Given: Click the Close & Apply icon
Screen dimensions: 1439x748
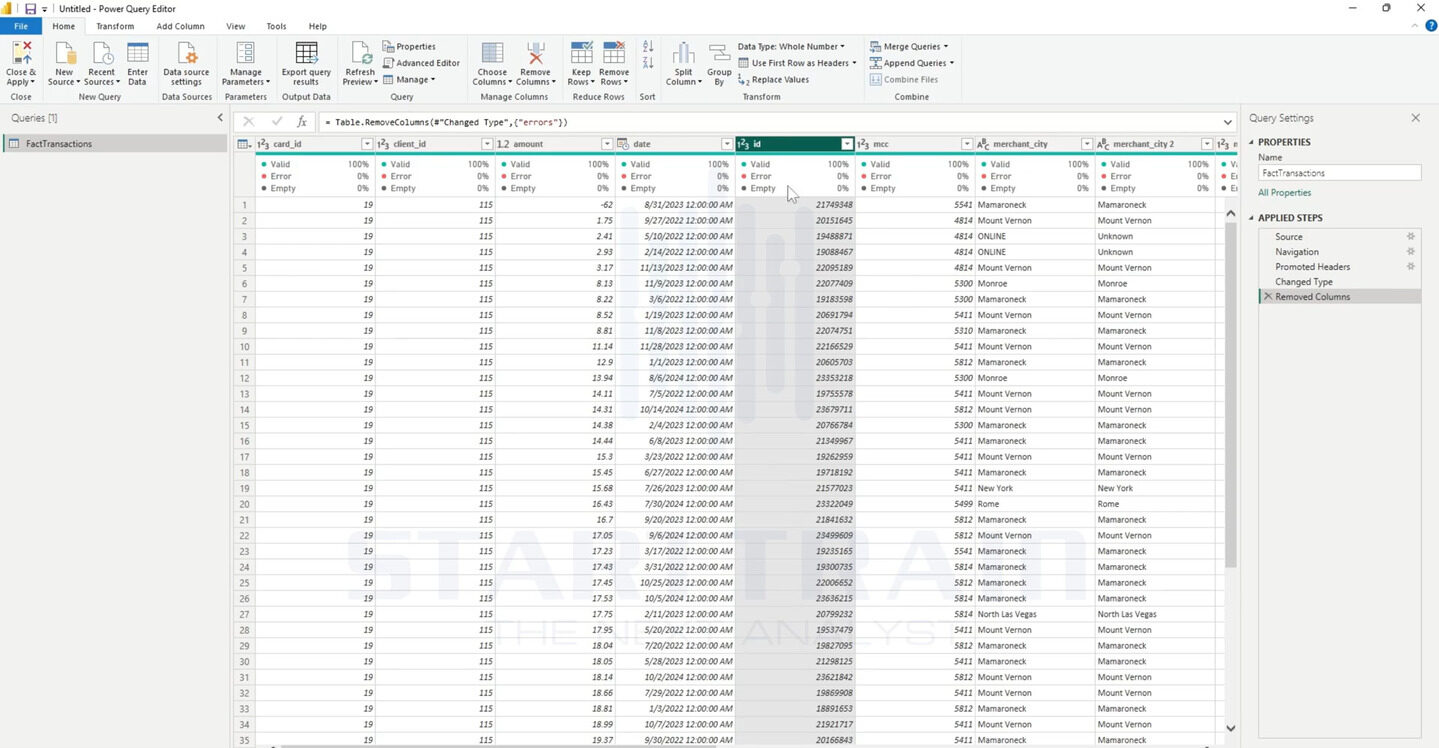Looking at the screenshot, I should [x=20, y=53].
